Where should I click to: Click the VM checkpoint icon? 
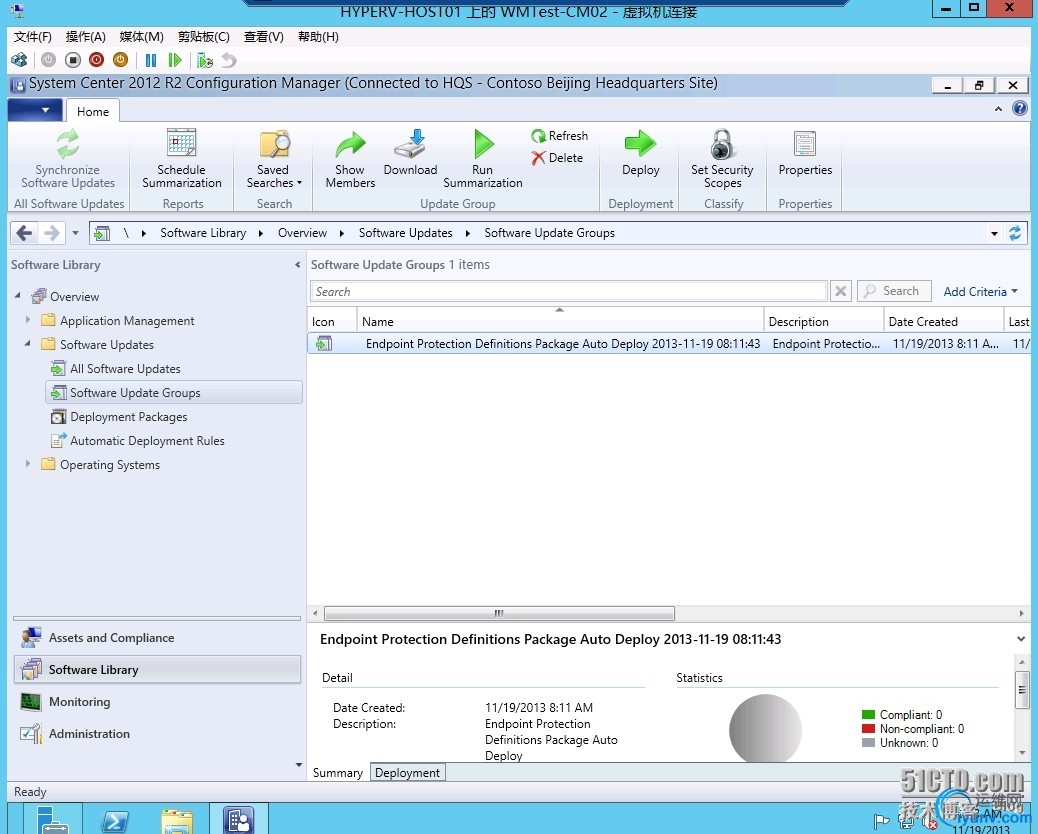click(205, 60)
